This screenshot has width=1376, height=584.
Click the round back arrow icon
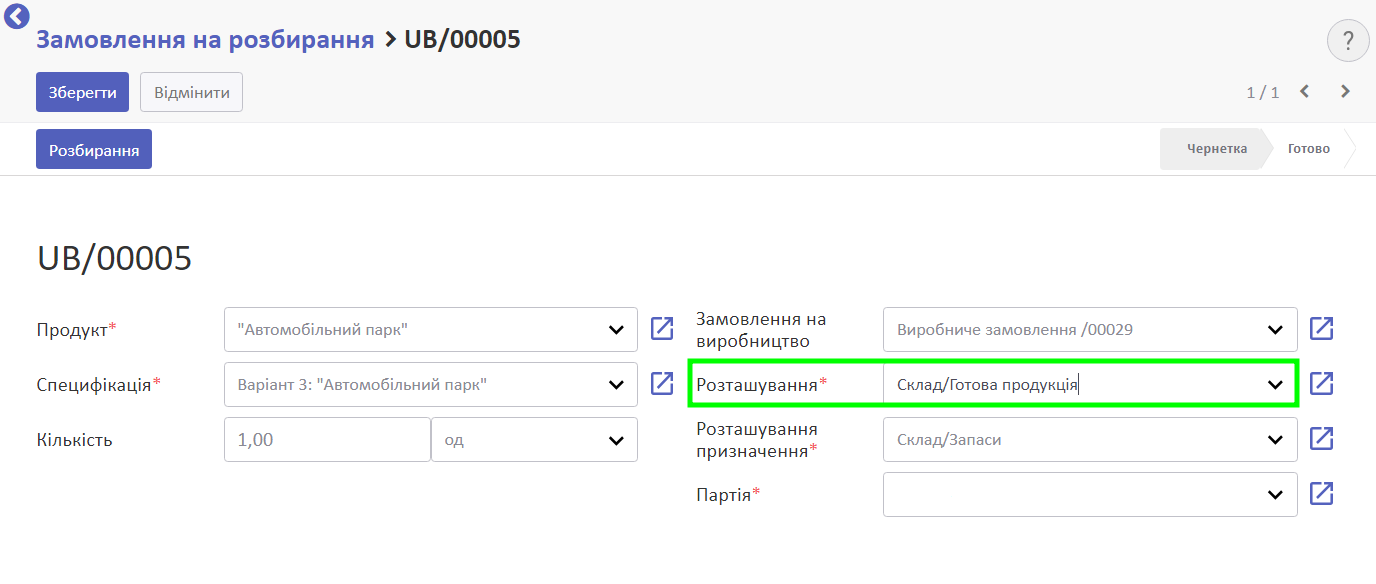point(17,16)
